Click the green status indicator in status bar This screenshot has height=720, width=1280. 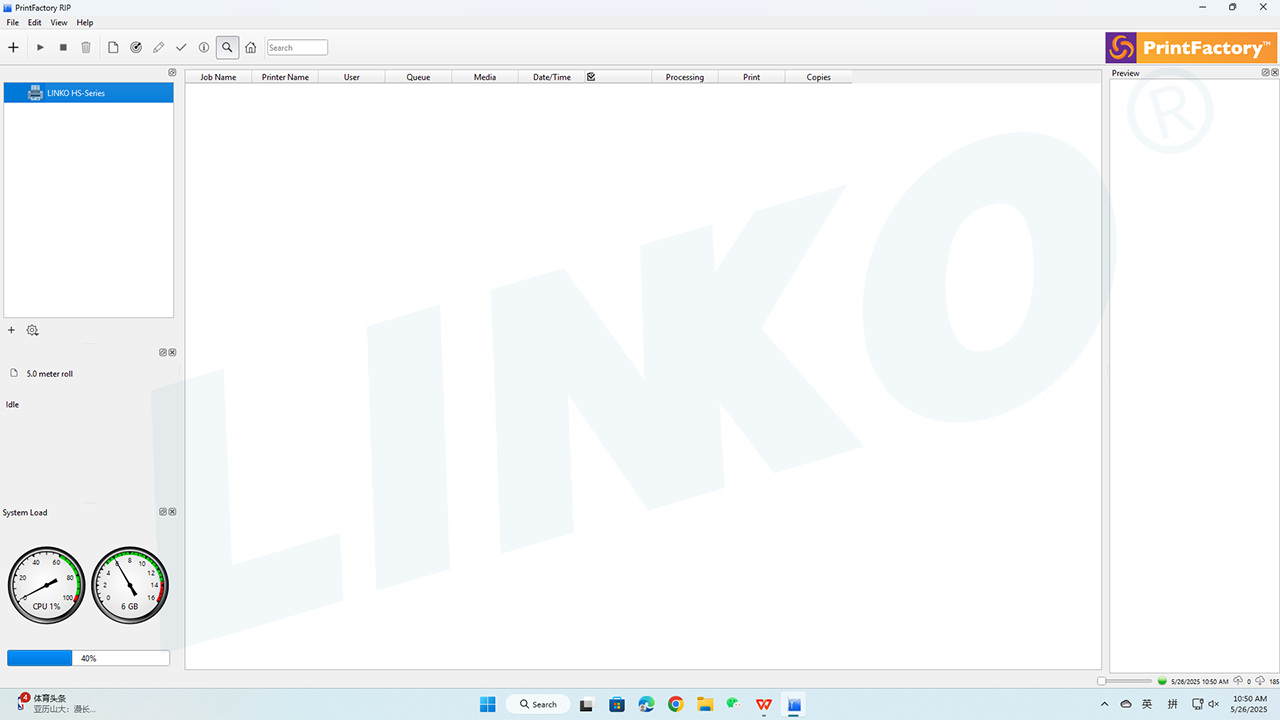pos(1162,681)
